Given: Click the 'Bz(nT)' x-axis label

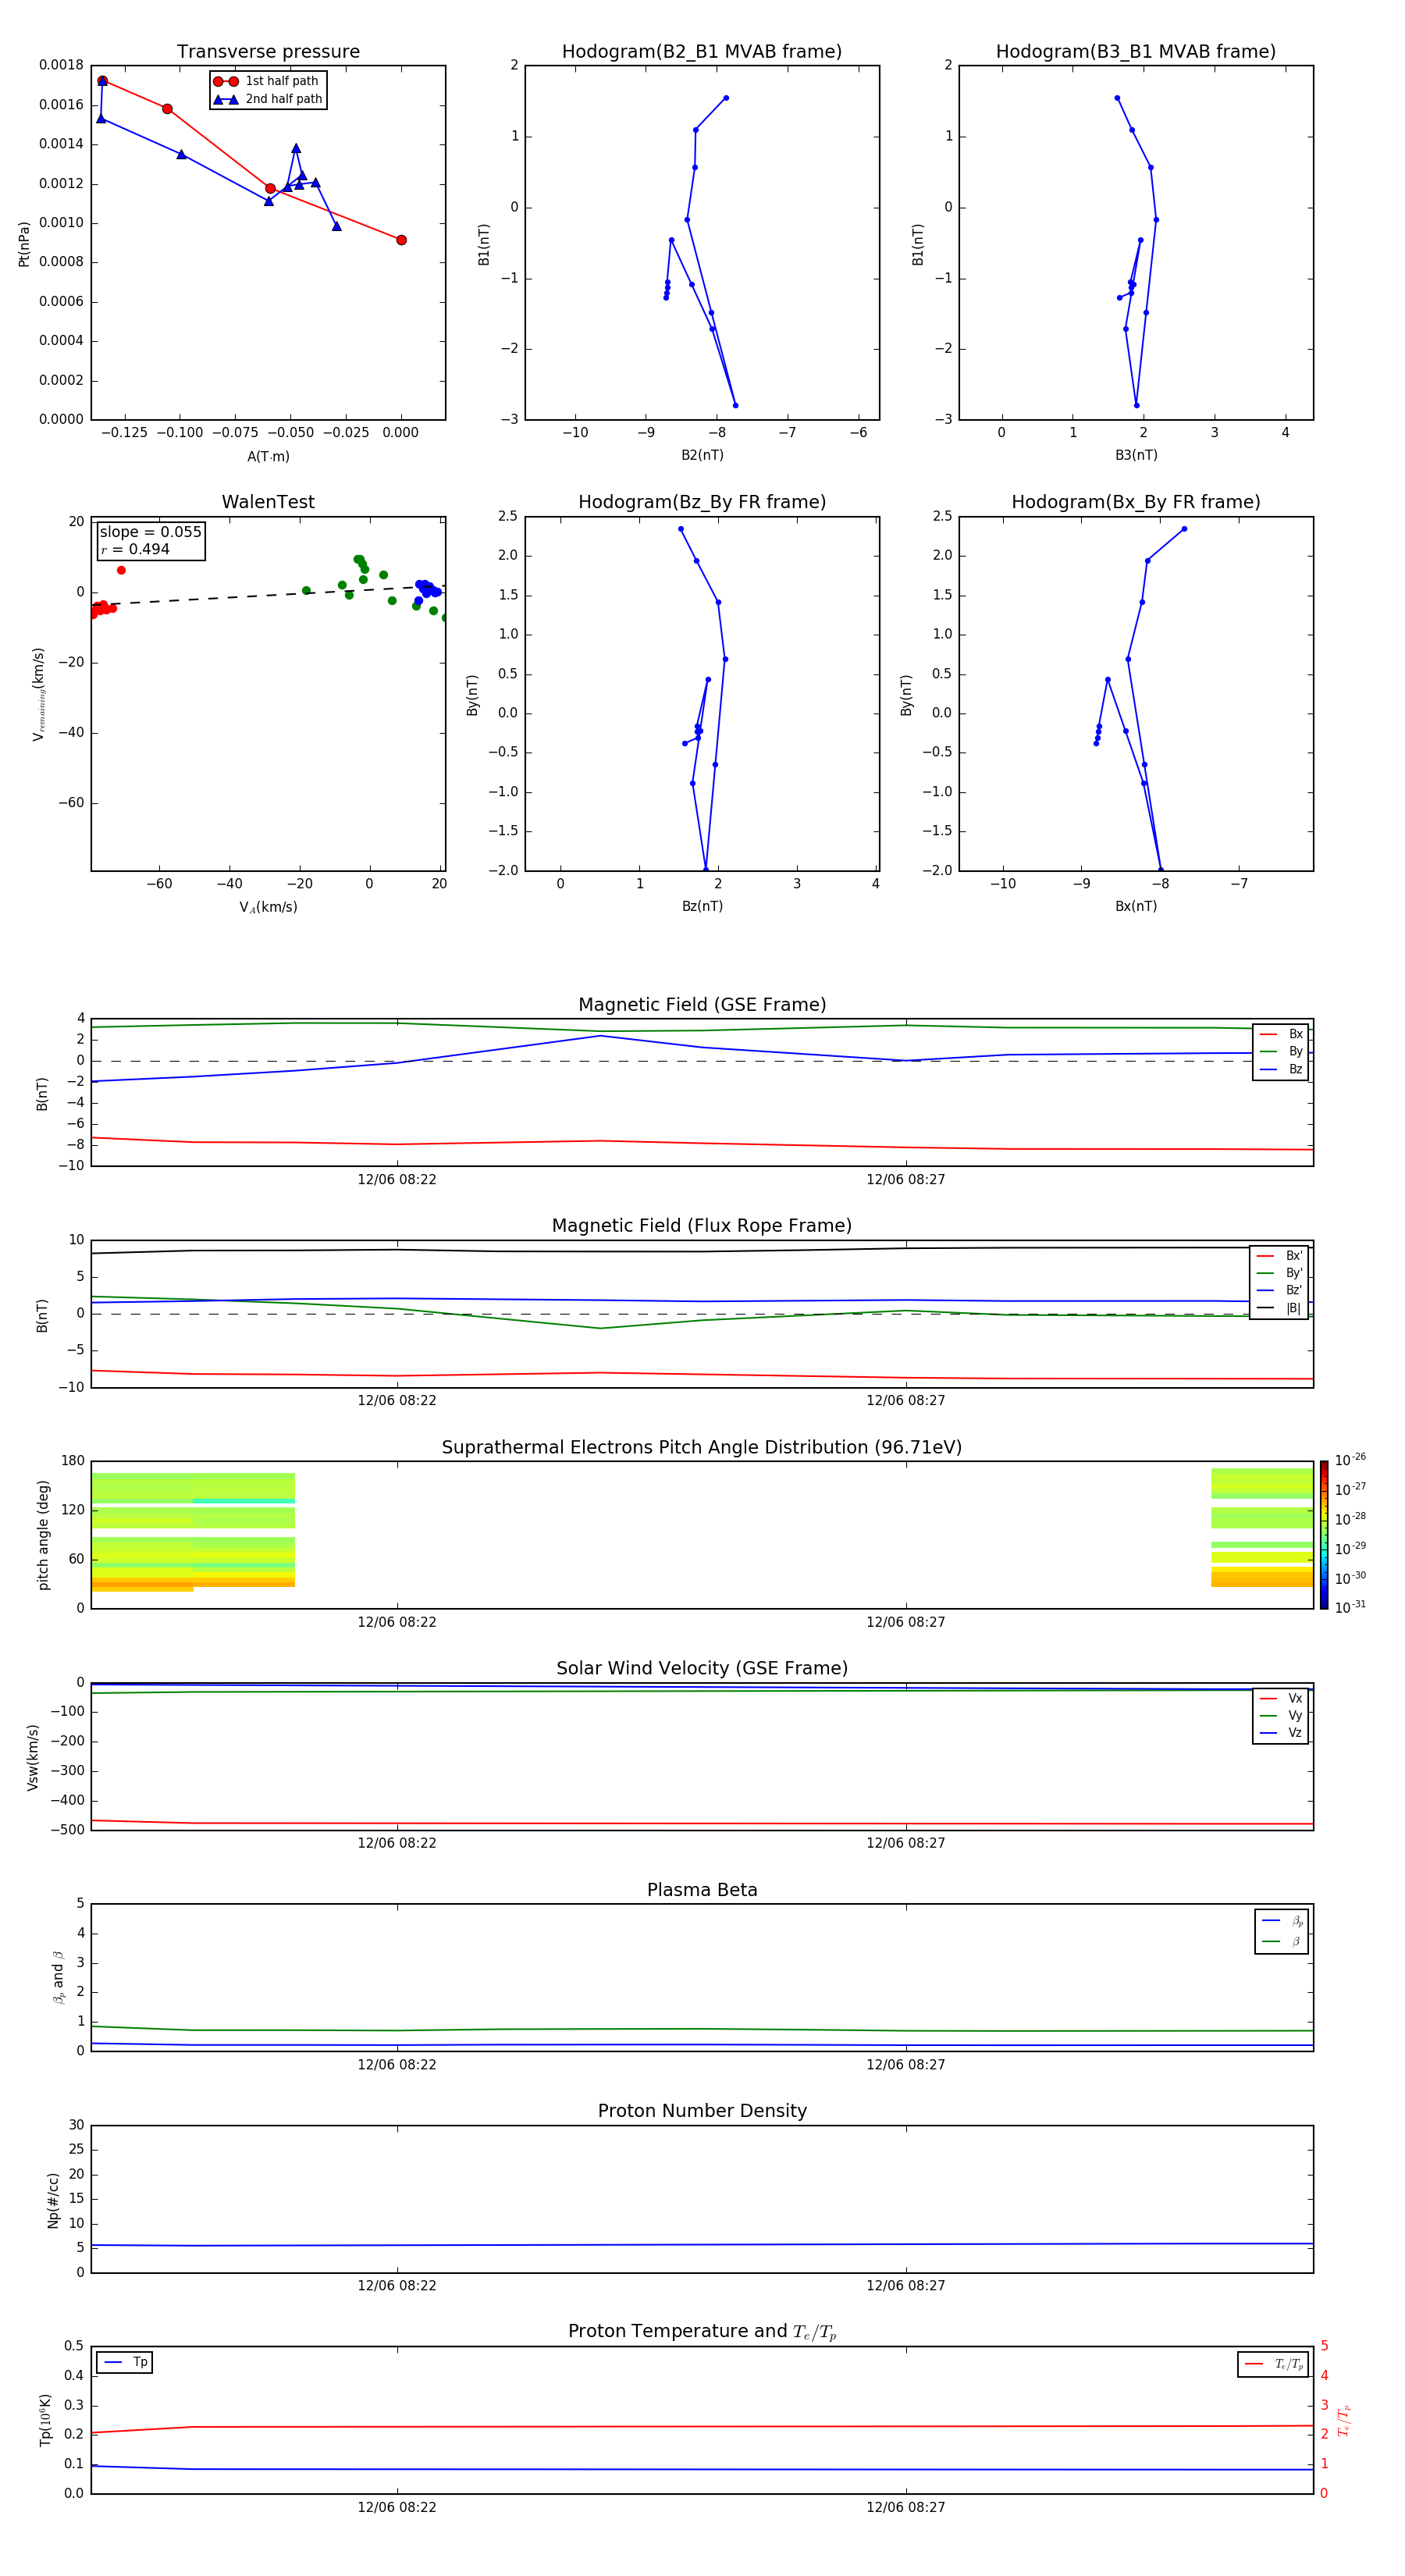Looking at the screenshot, I should click(702, 906).
